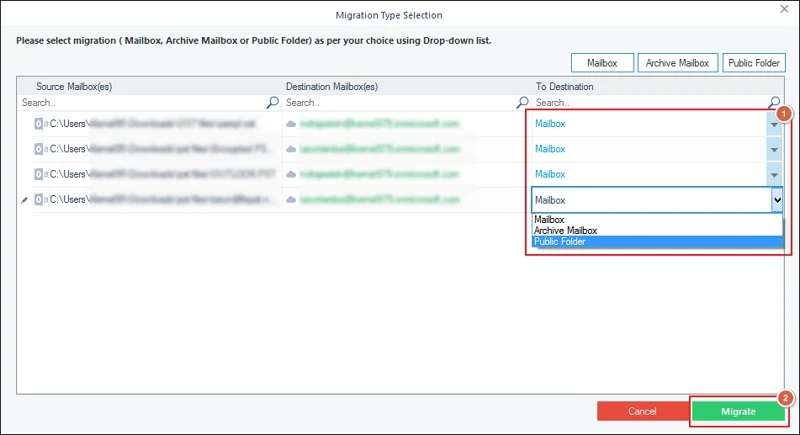Click the Outlook file icon in second row

pyautogui.click(x=39, y=149)
